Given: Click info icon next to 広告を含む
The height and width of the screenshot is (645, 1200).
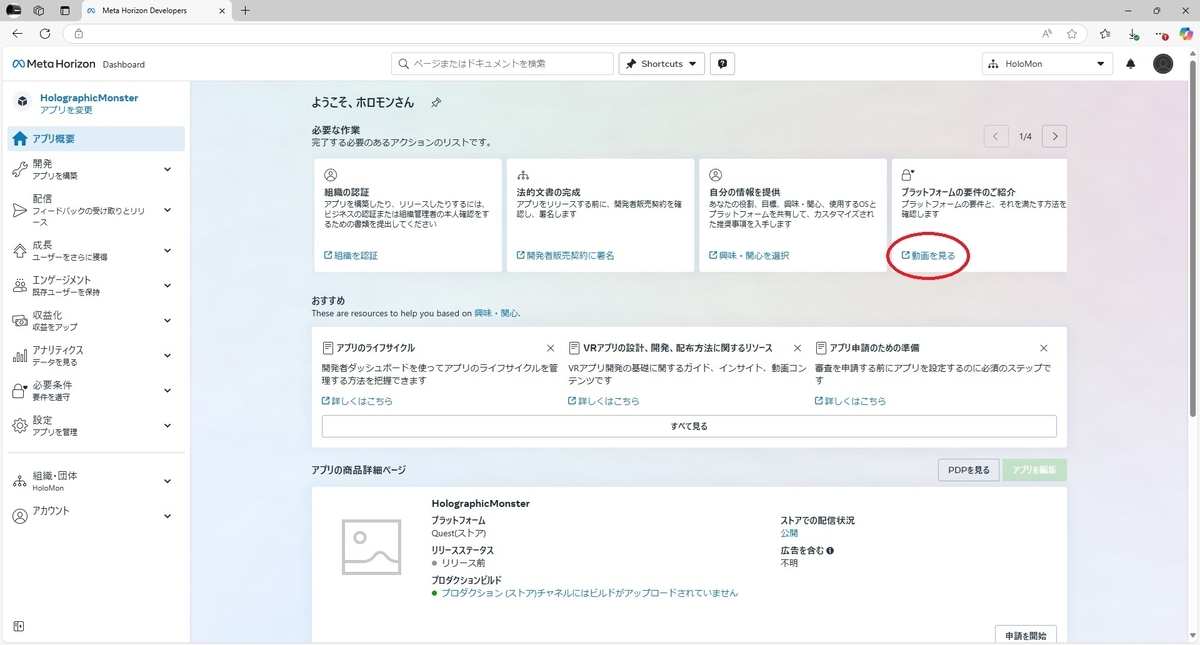Looking at the screenshot, I should 830,550.
